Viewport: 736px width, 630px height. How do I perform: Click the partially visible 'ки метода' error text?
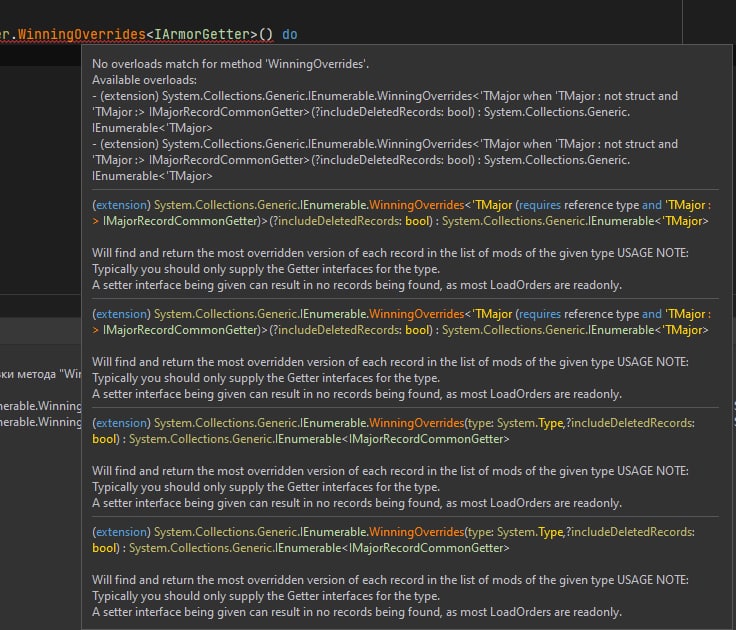coord(41,374)
